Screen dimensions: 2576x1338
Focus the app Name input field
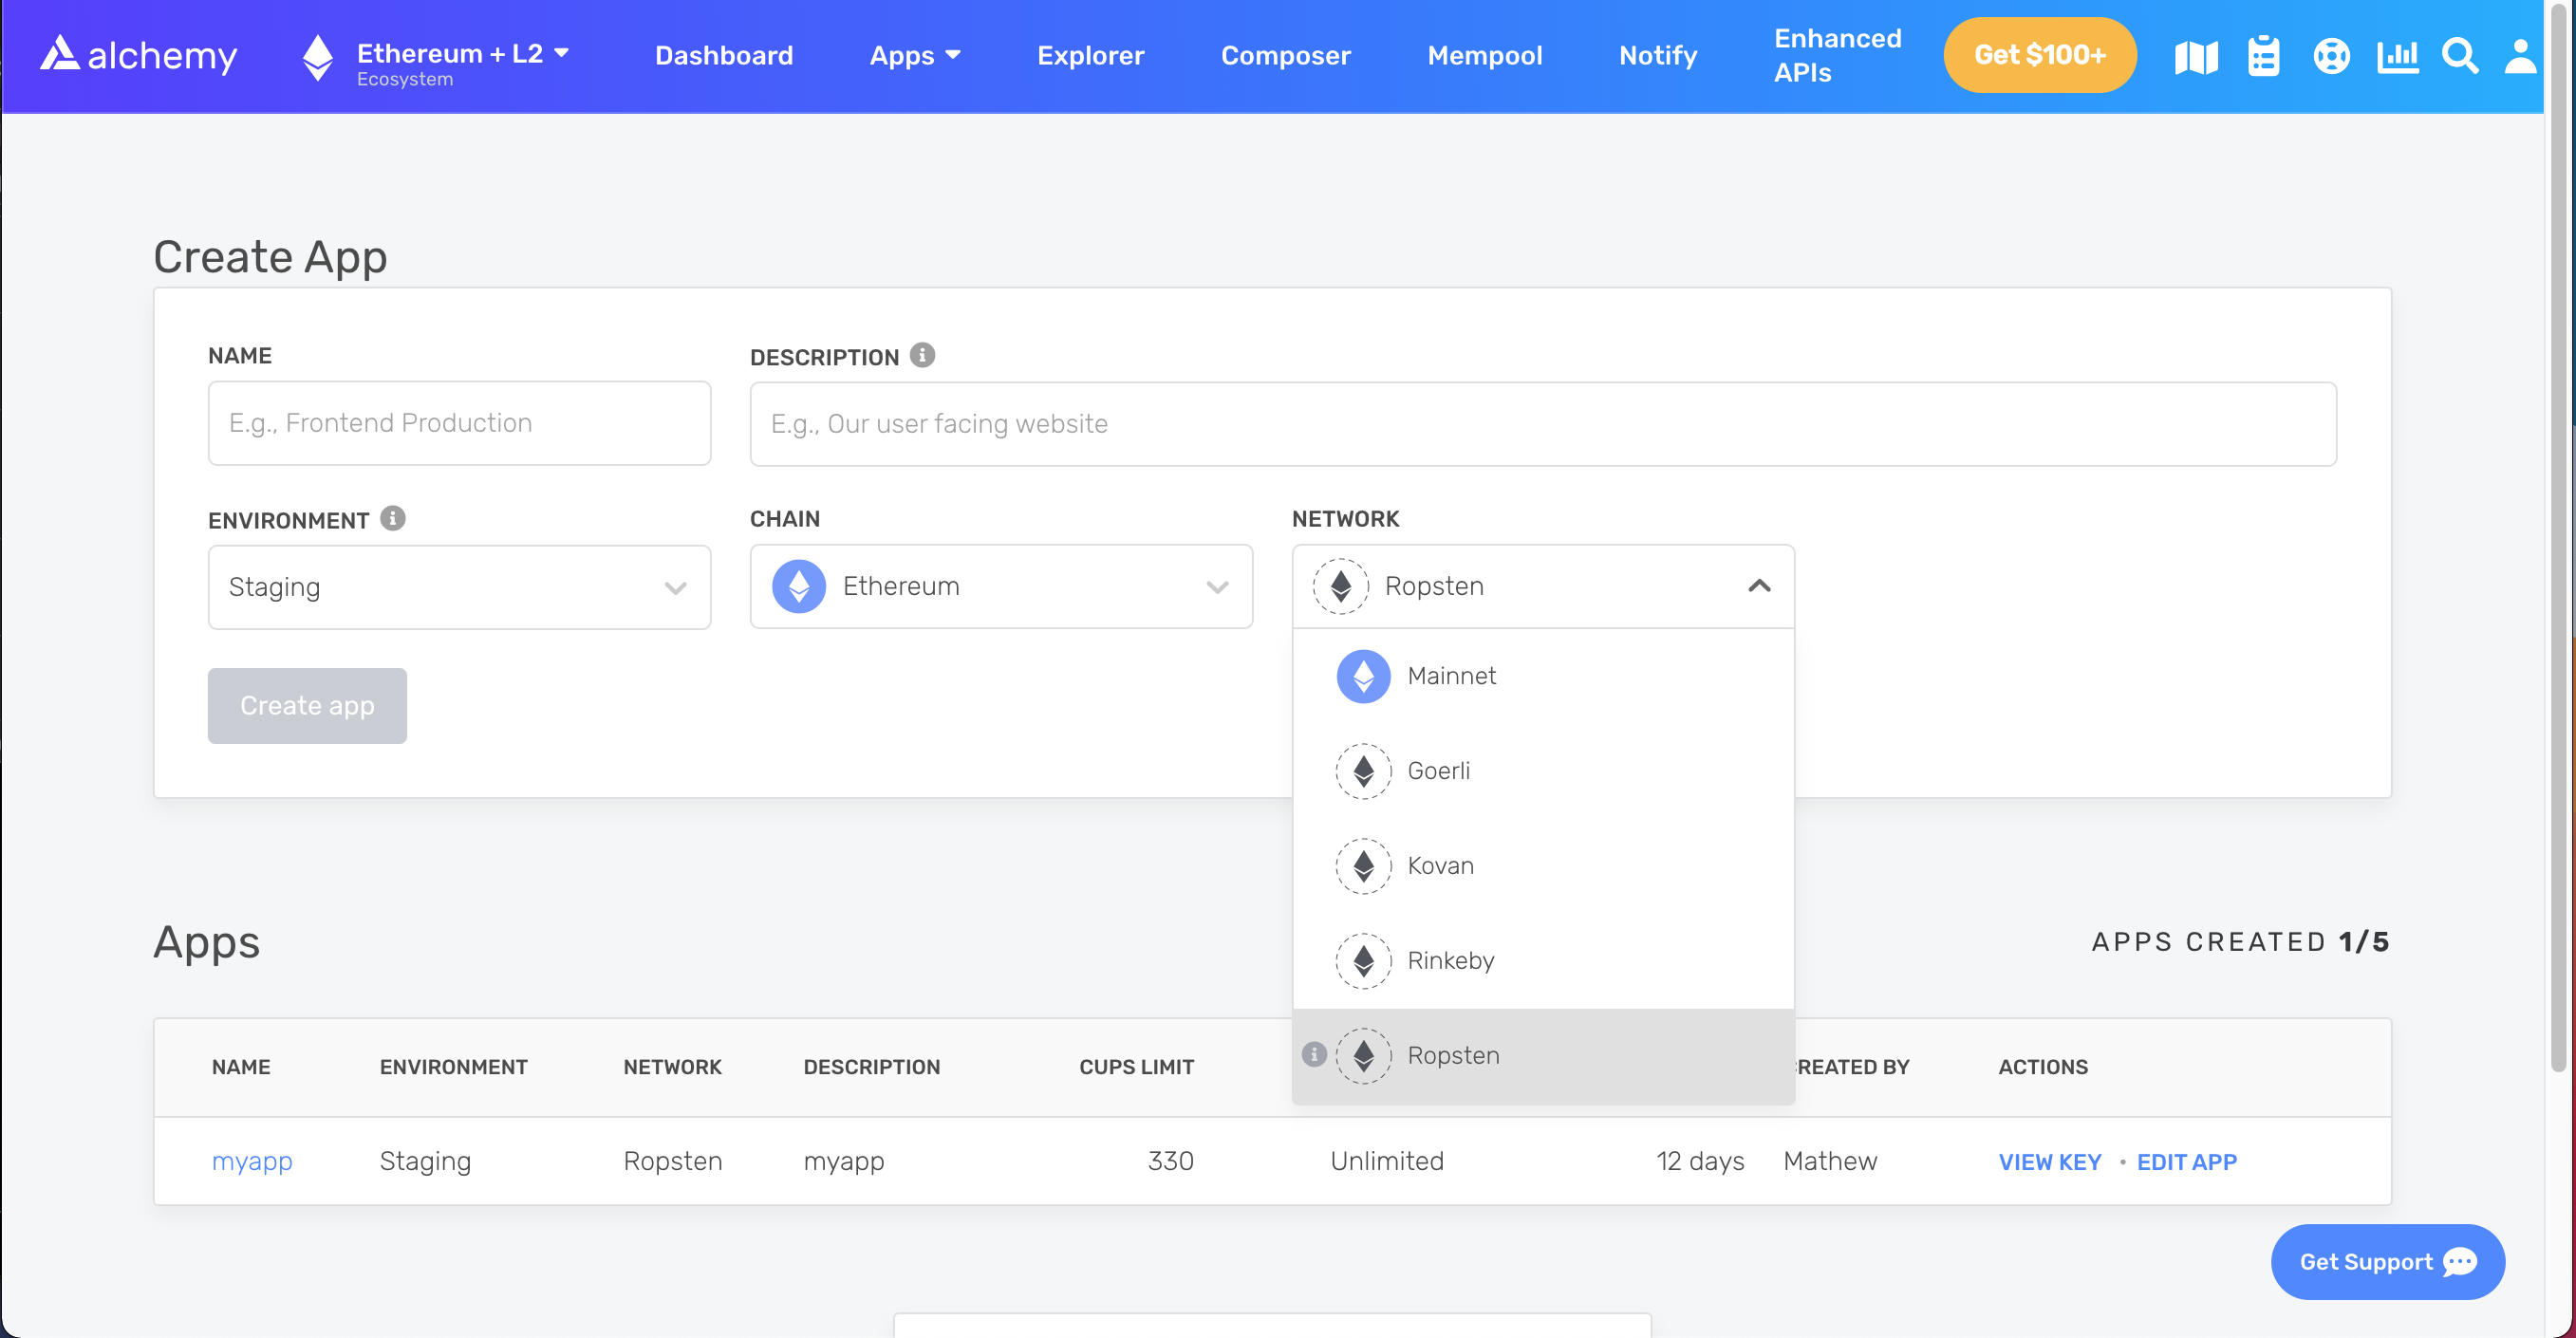459,423
